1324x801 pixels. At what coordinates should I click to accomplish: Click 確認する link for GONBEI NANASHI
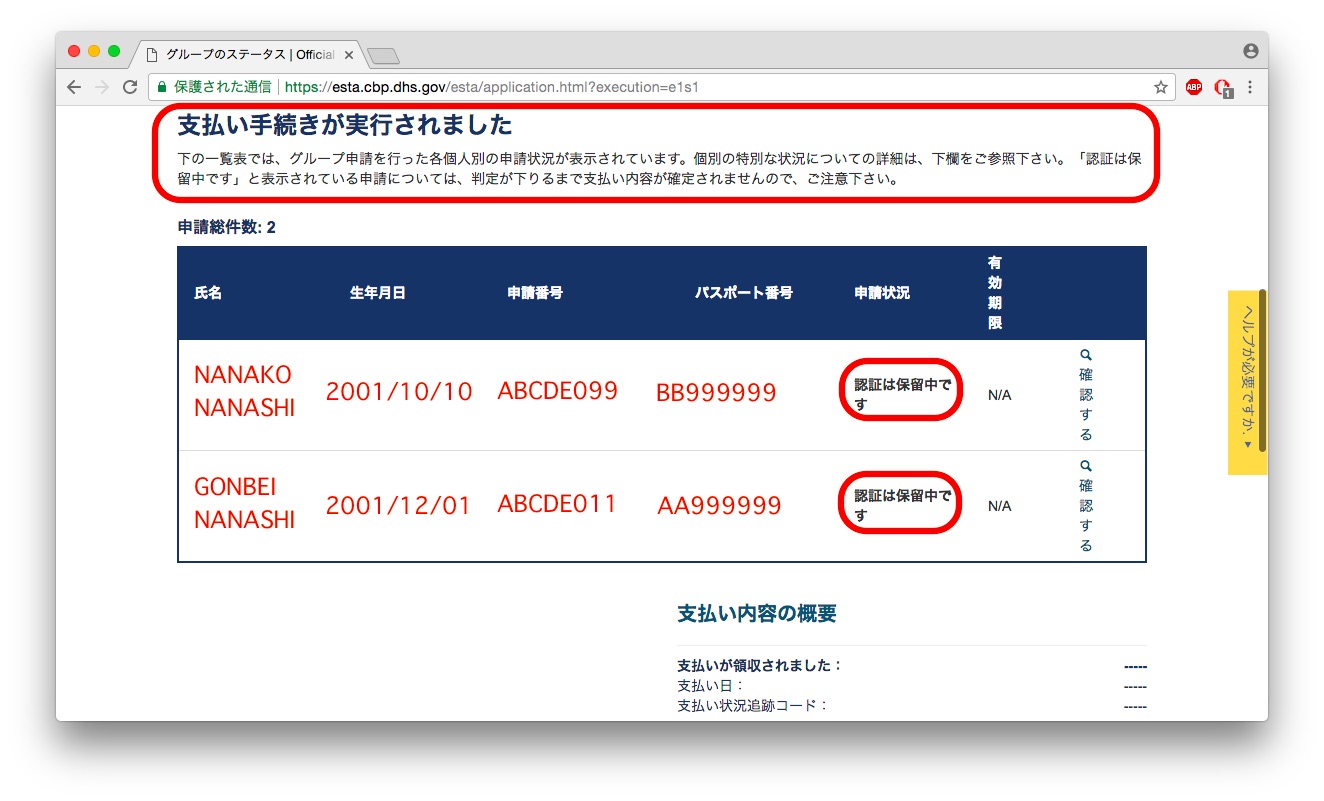[1086, 515]
